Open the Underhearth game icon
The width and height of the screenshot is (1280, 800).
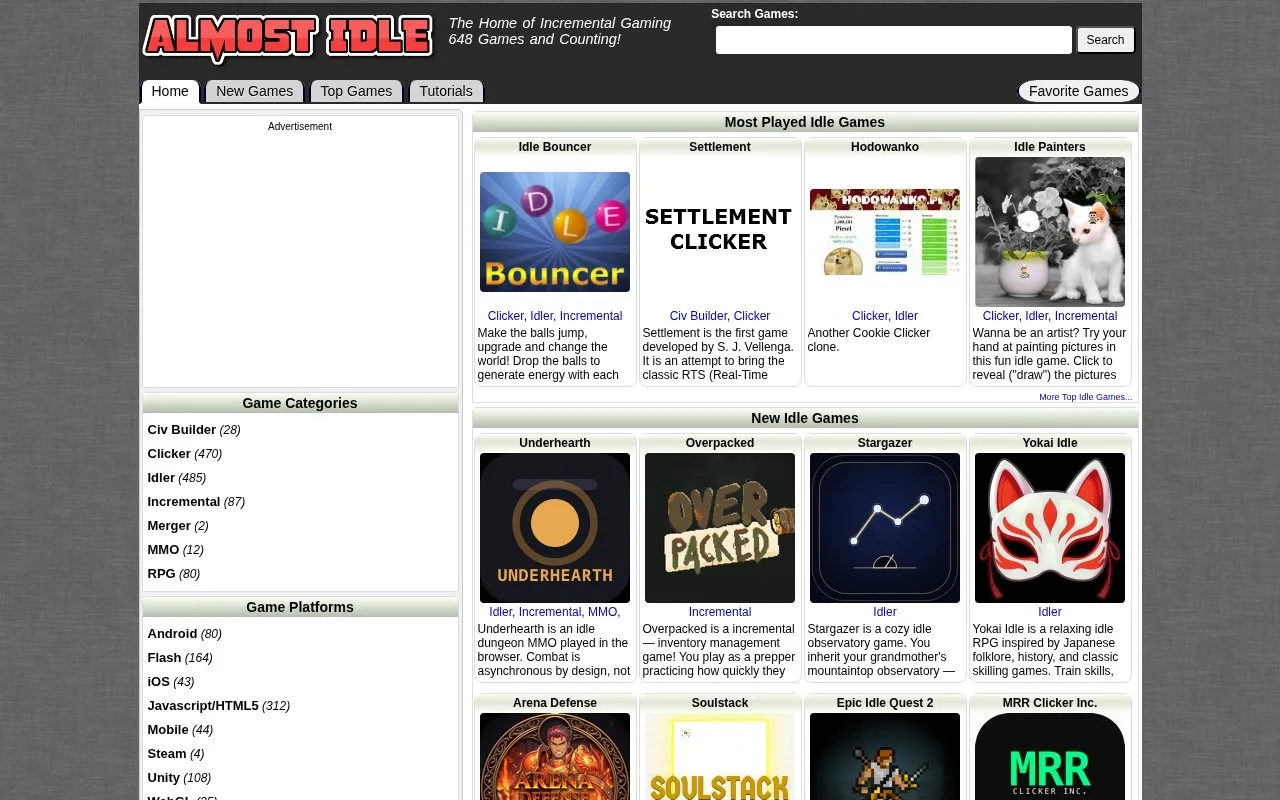(555, 528)
